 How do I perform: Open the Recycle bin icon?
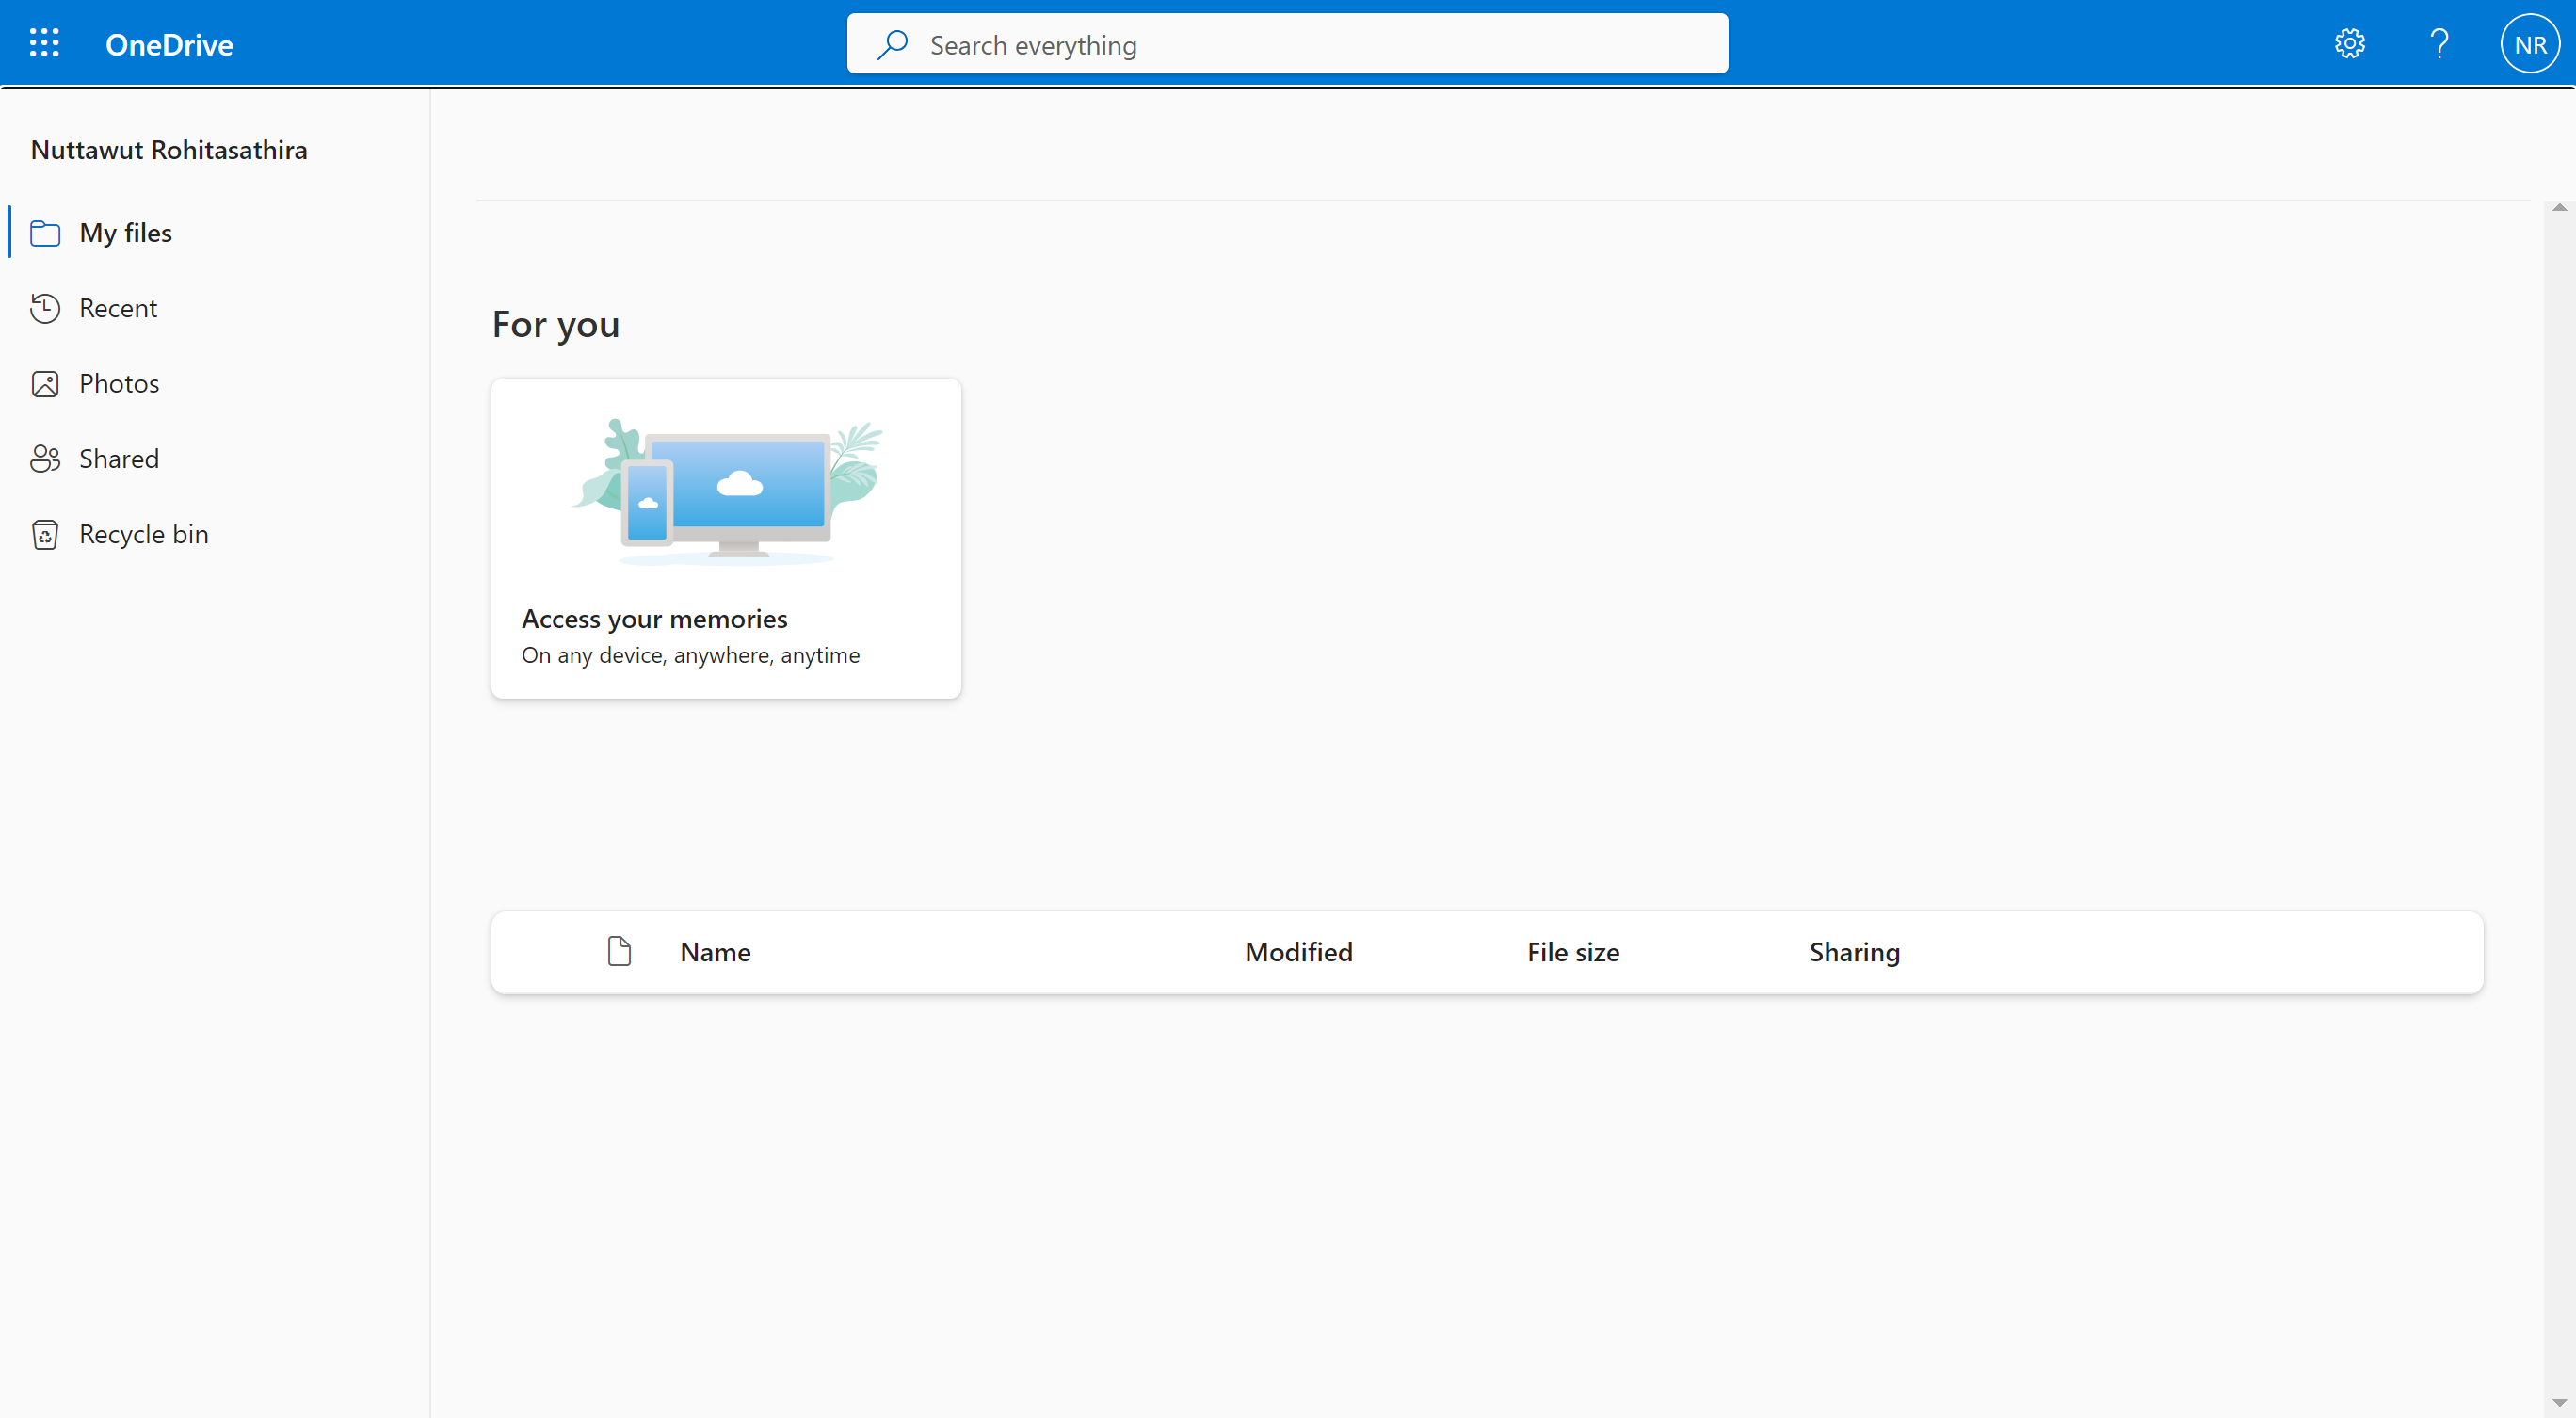[x=46, y=534]
